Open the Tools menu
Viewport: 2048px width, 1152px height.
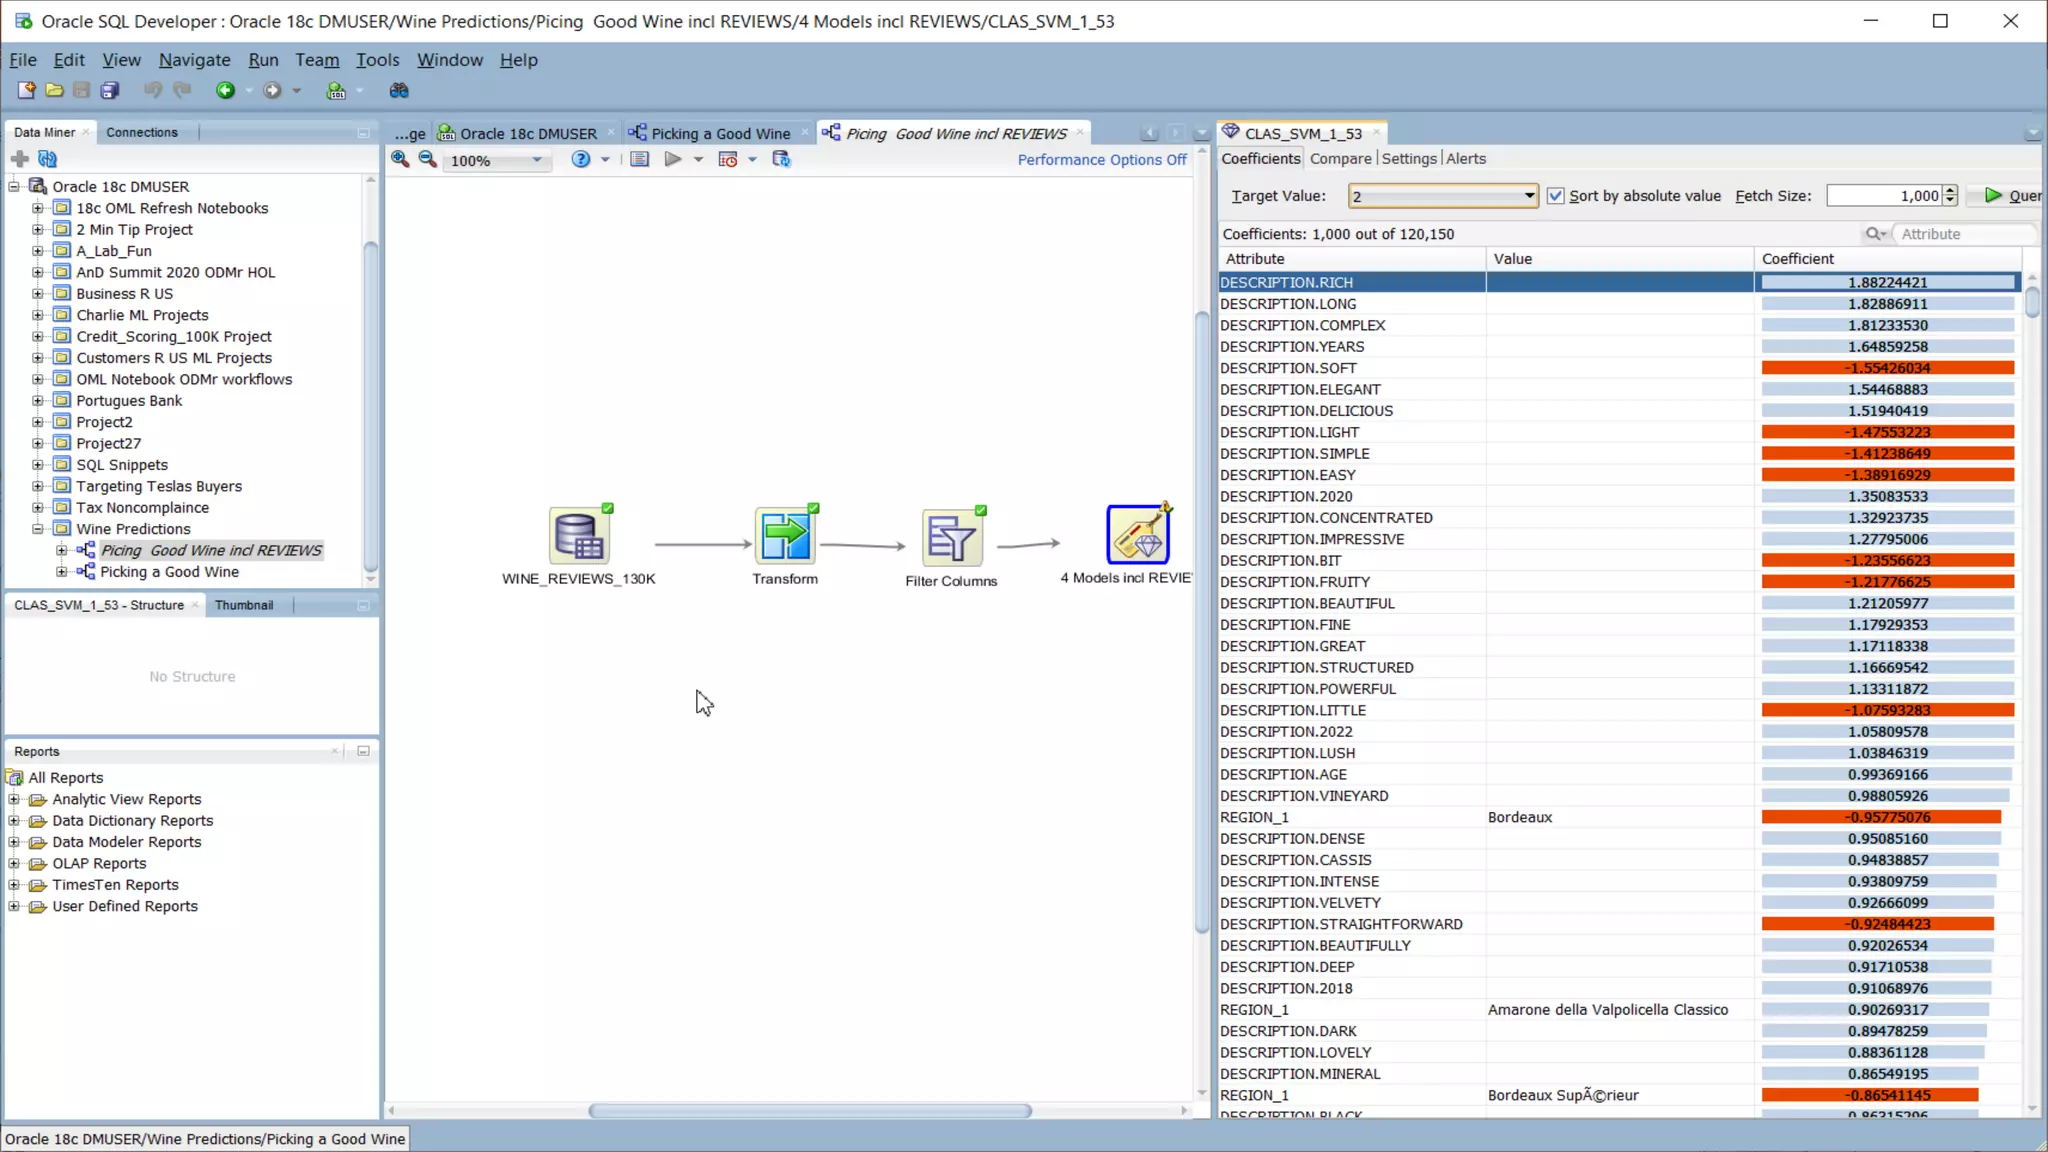point(377,60)
